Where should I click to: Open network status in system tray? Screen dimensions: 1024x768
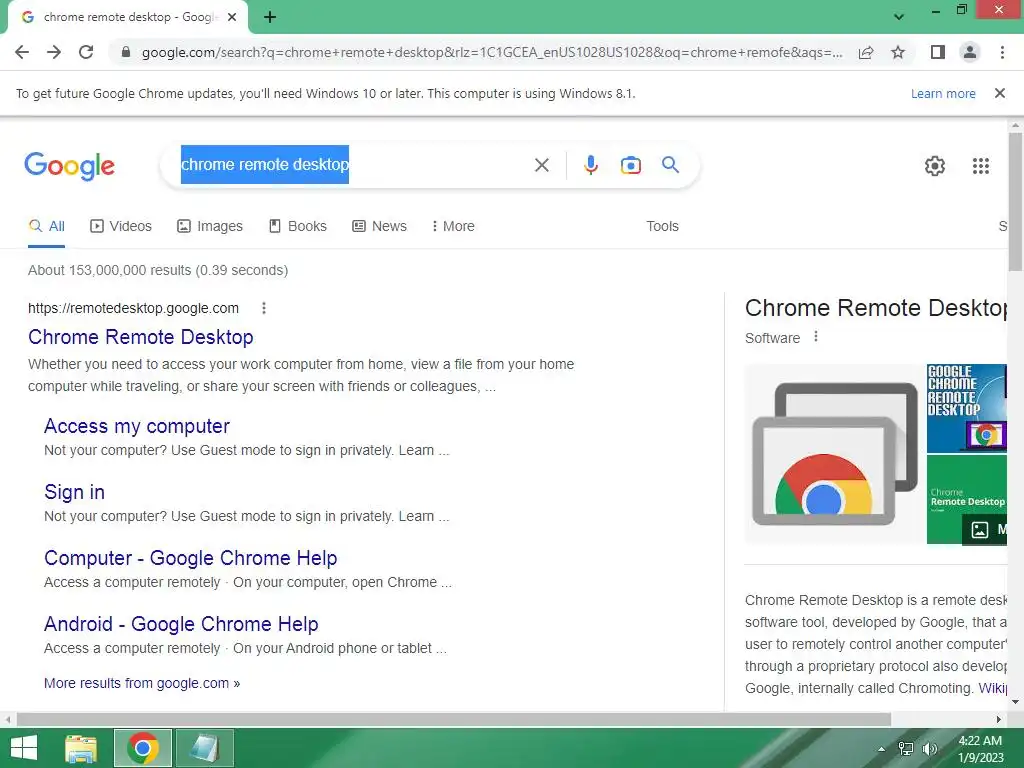pyautogui.click(x=906, y=749)
